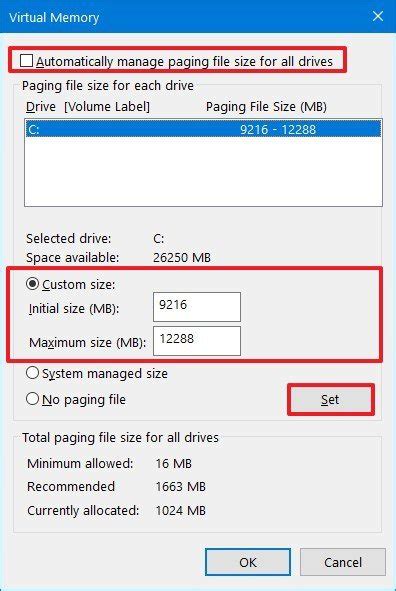
Task: Click the Drive [Volume Label] column header
Action: (x=88, y=107)
